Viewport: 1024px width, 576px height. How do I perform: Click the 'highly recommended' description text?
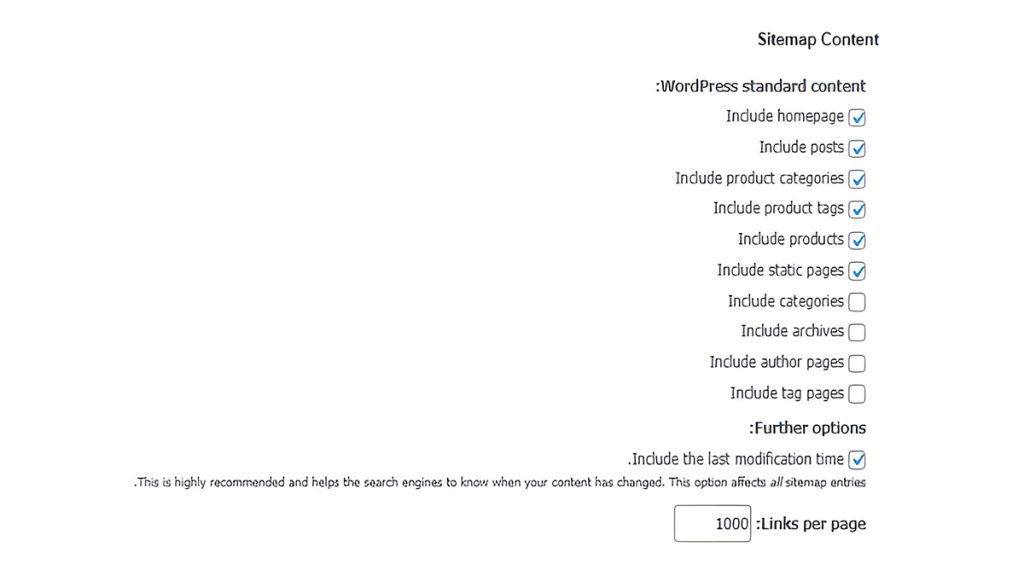(500, 482)
